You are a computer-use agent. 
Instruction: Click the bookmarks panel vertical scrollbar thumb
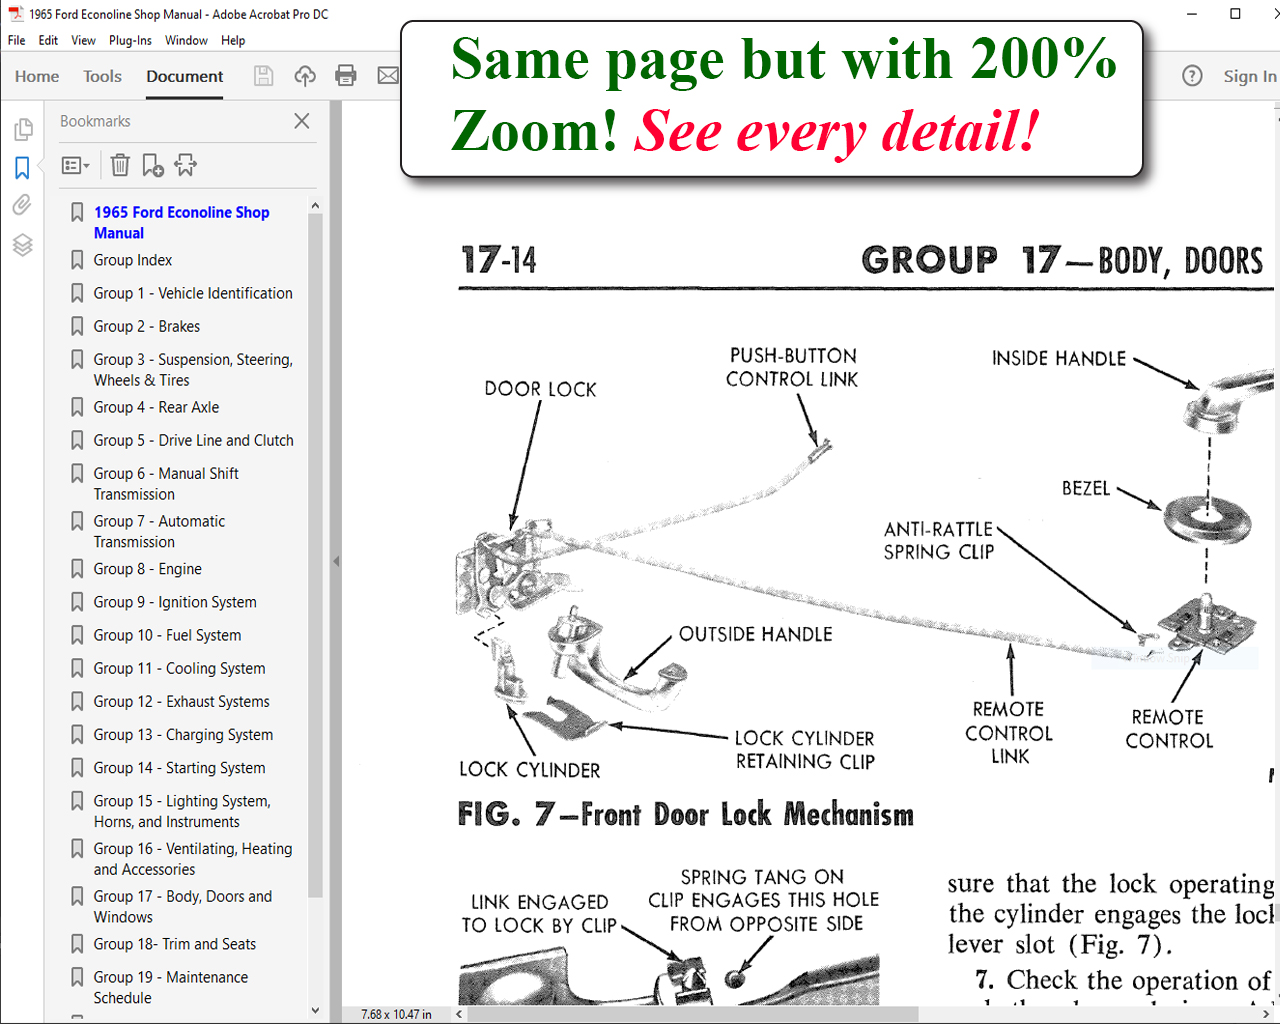(x=315, y=555)
